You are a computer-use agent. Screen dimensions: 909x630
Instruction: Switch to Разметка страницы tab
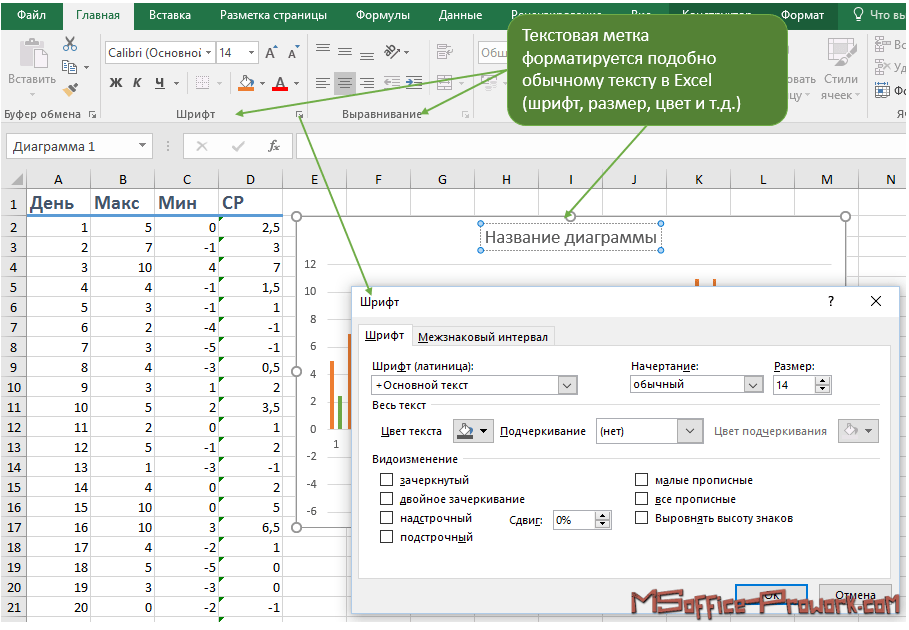tap(273, 15)
